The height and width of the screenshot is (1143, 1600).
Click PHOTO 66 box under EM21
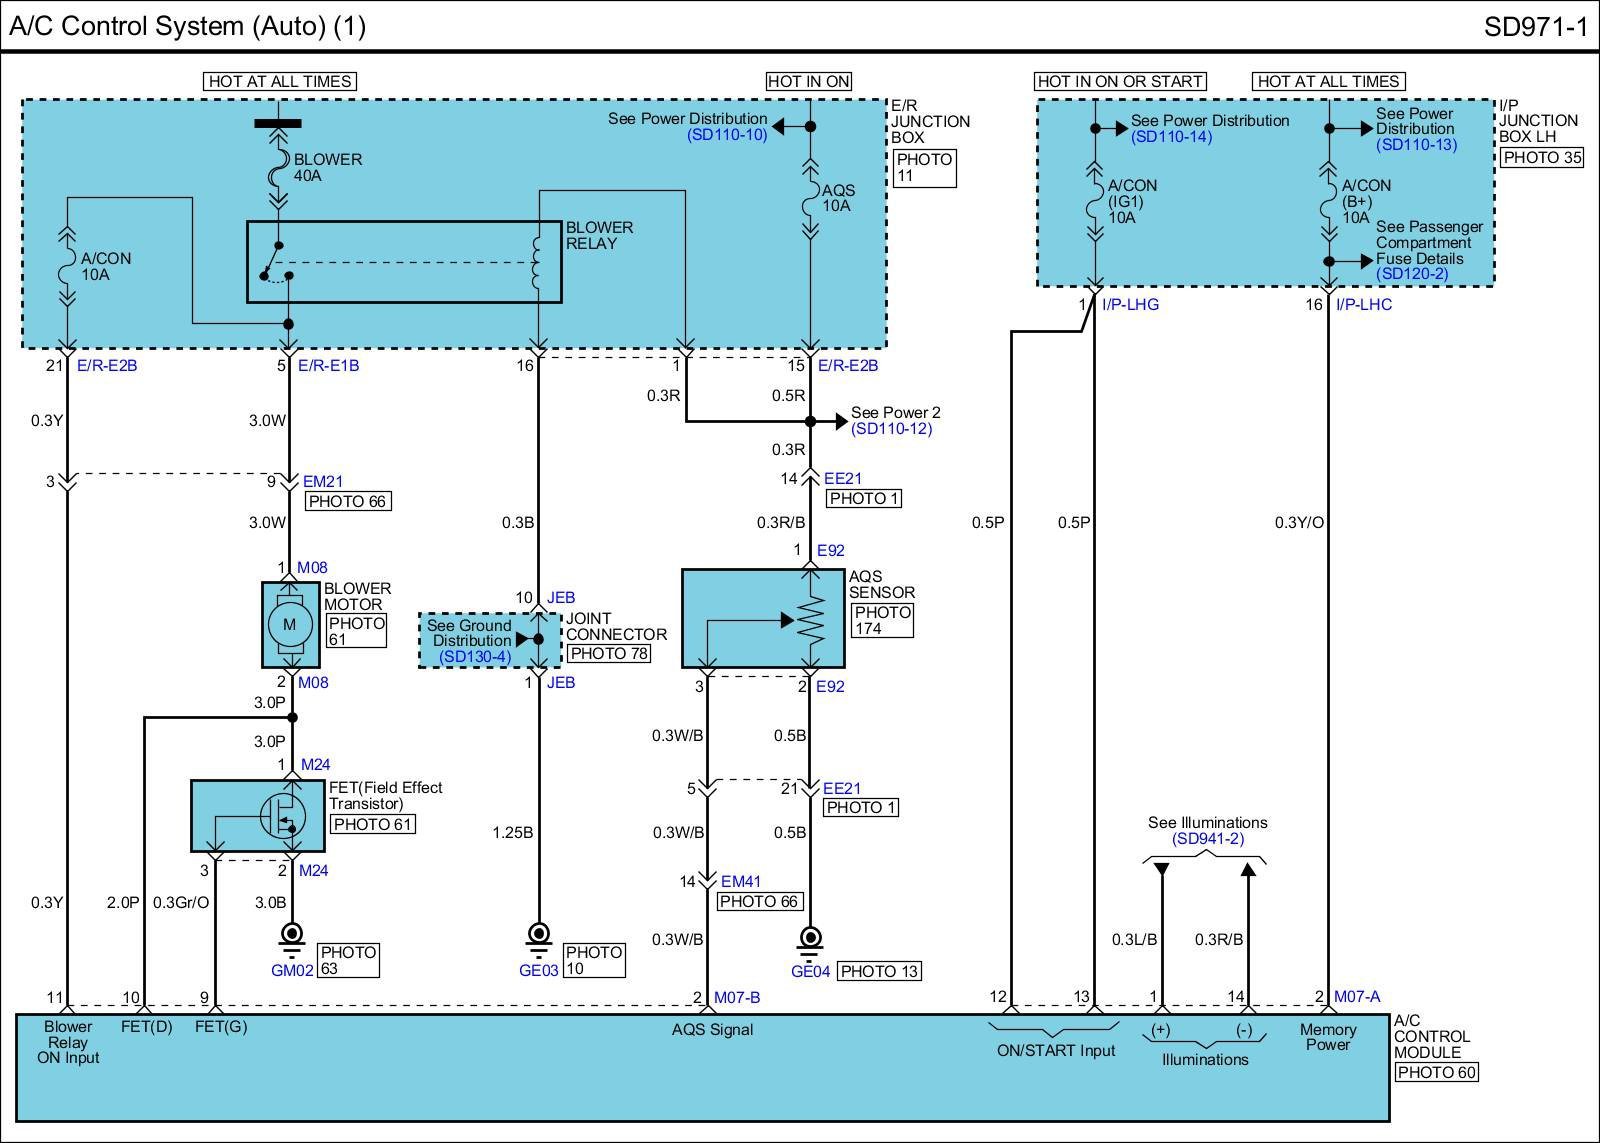[x=348, y=501]
